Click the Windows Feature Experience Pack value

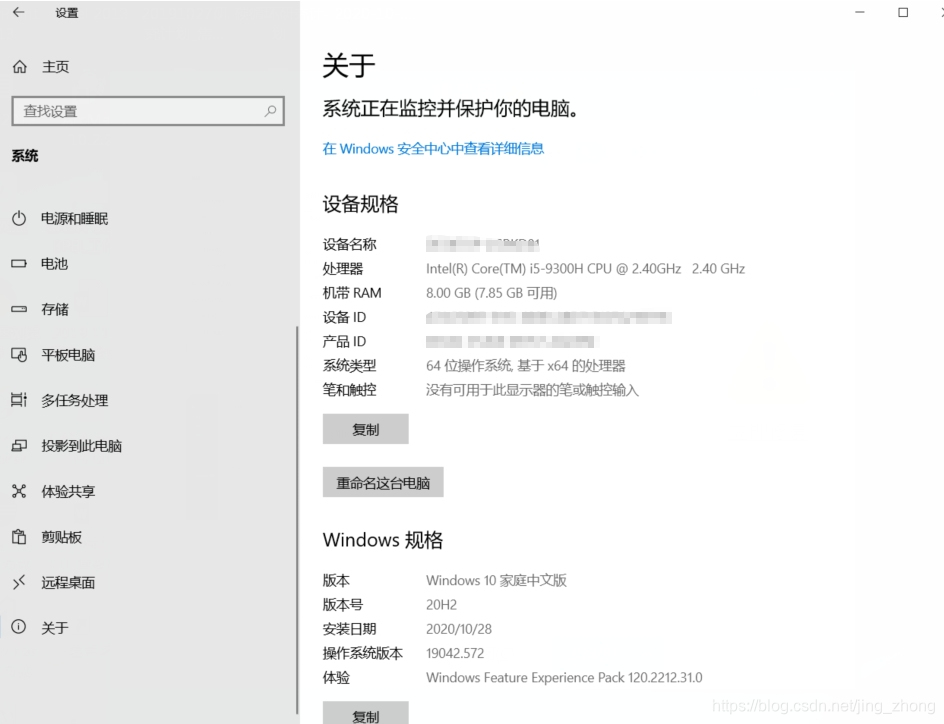tap(564, 678)
